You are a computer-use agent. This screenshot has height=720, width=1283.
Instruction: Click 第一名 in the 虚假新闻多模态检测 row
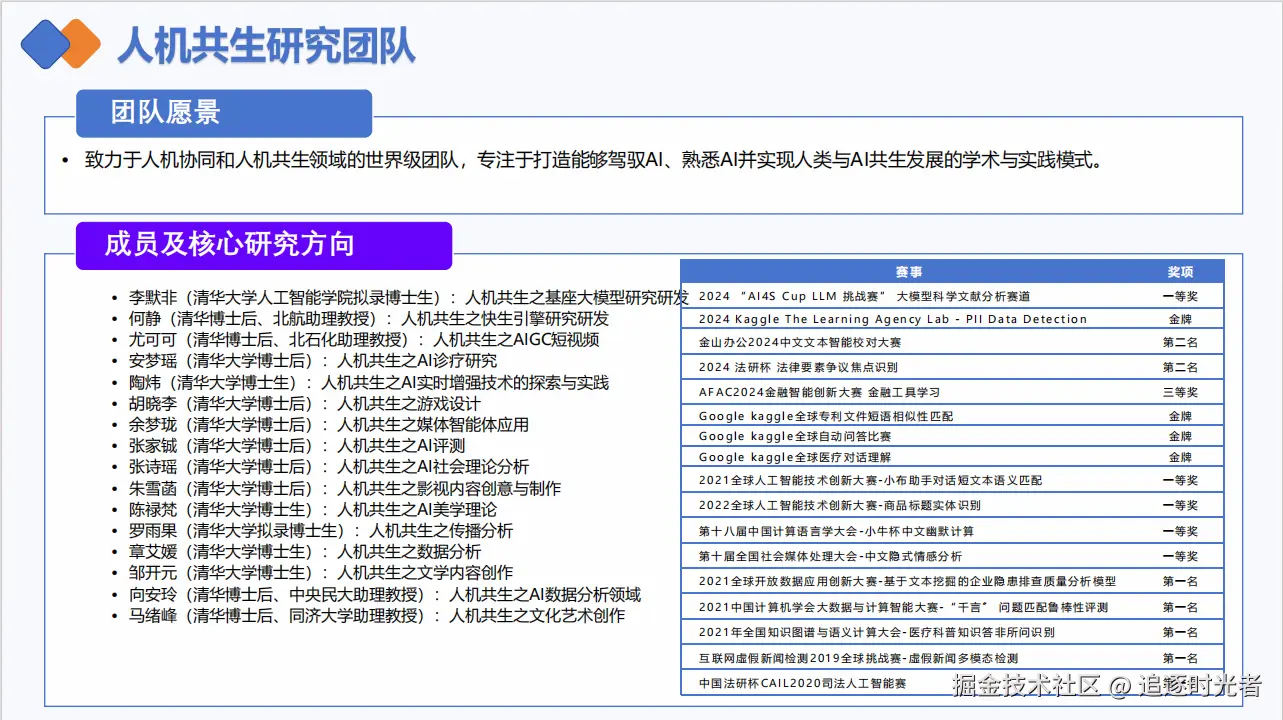pyautogui.click(x=1180, y=658)
